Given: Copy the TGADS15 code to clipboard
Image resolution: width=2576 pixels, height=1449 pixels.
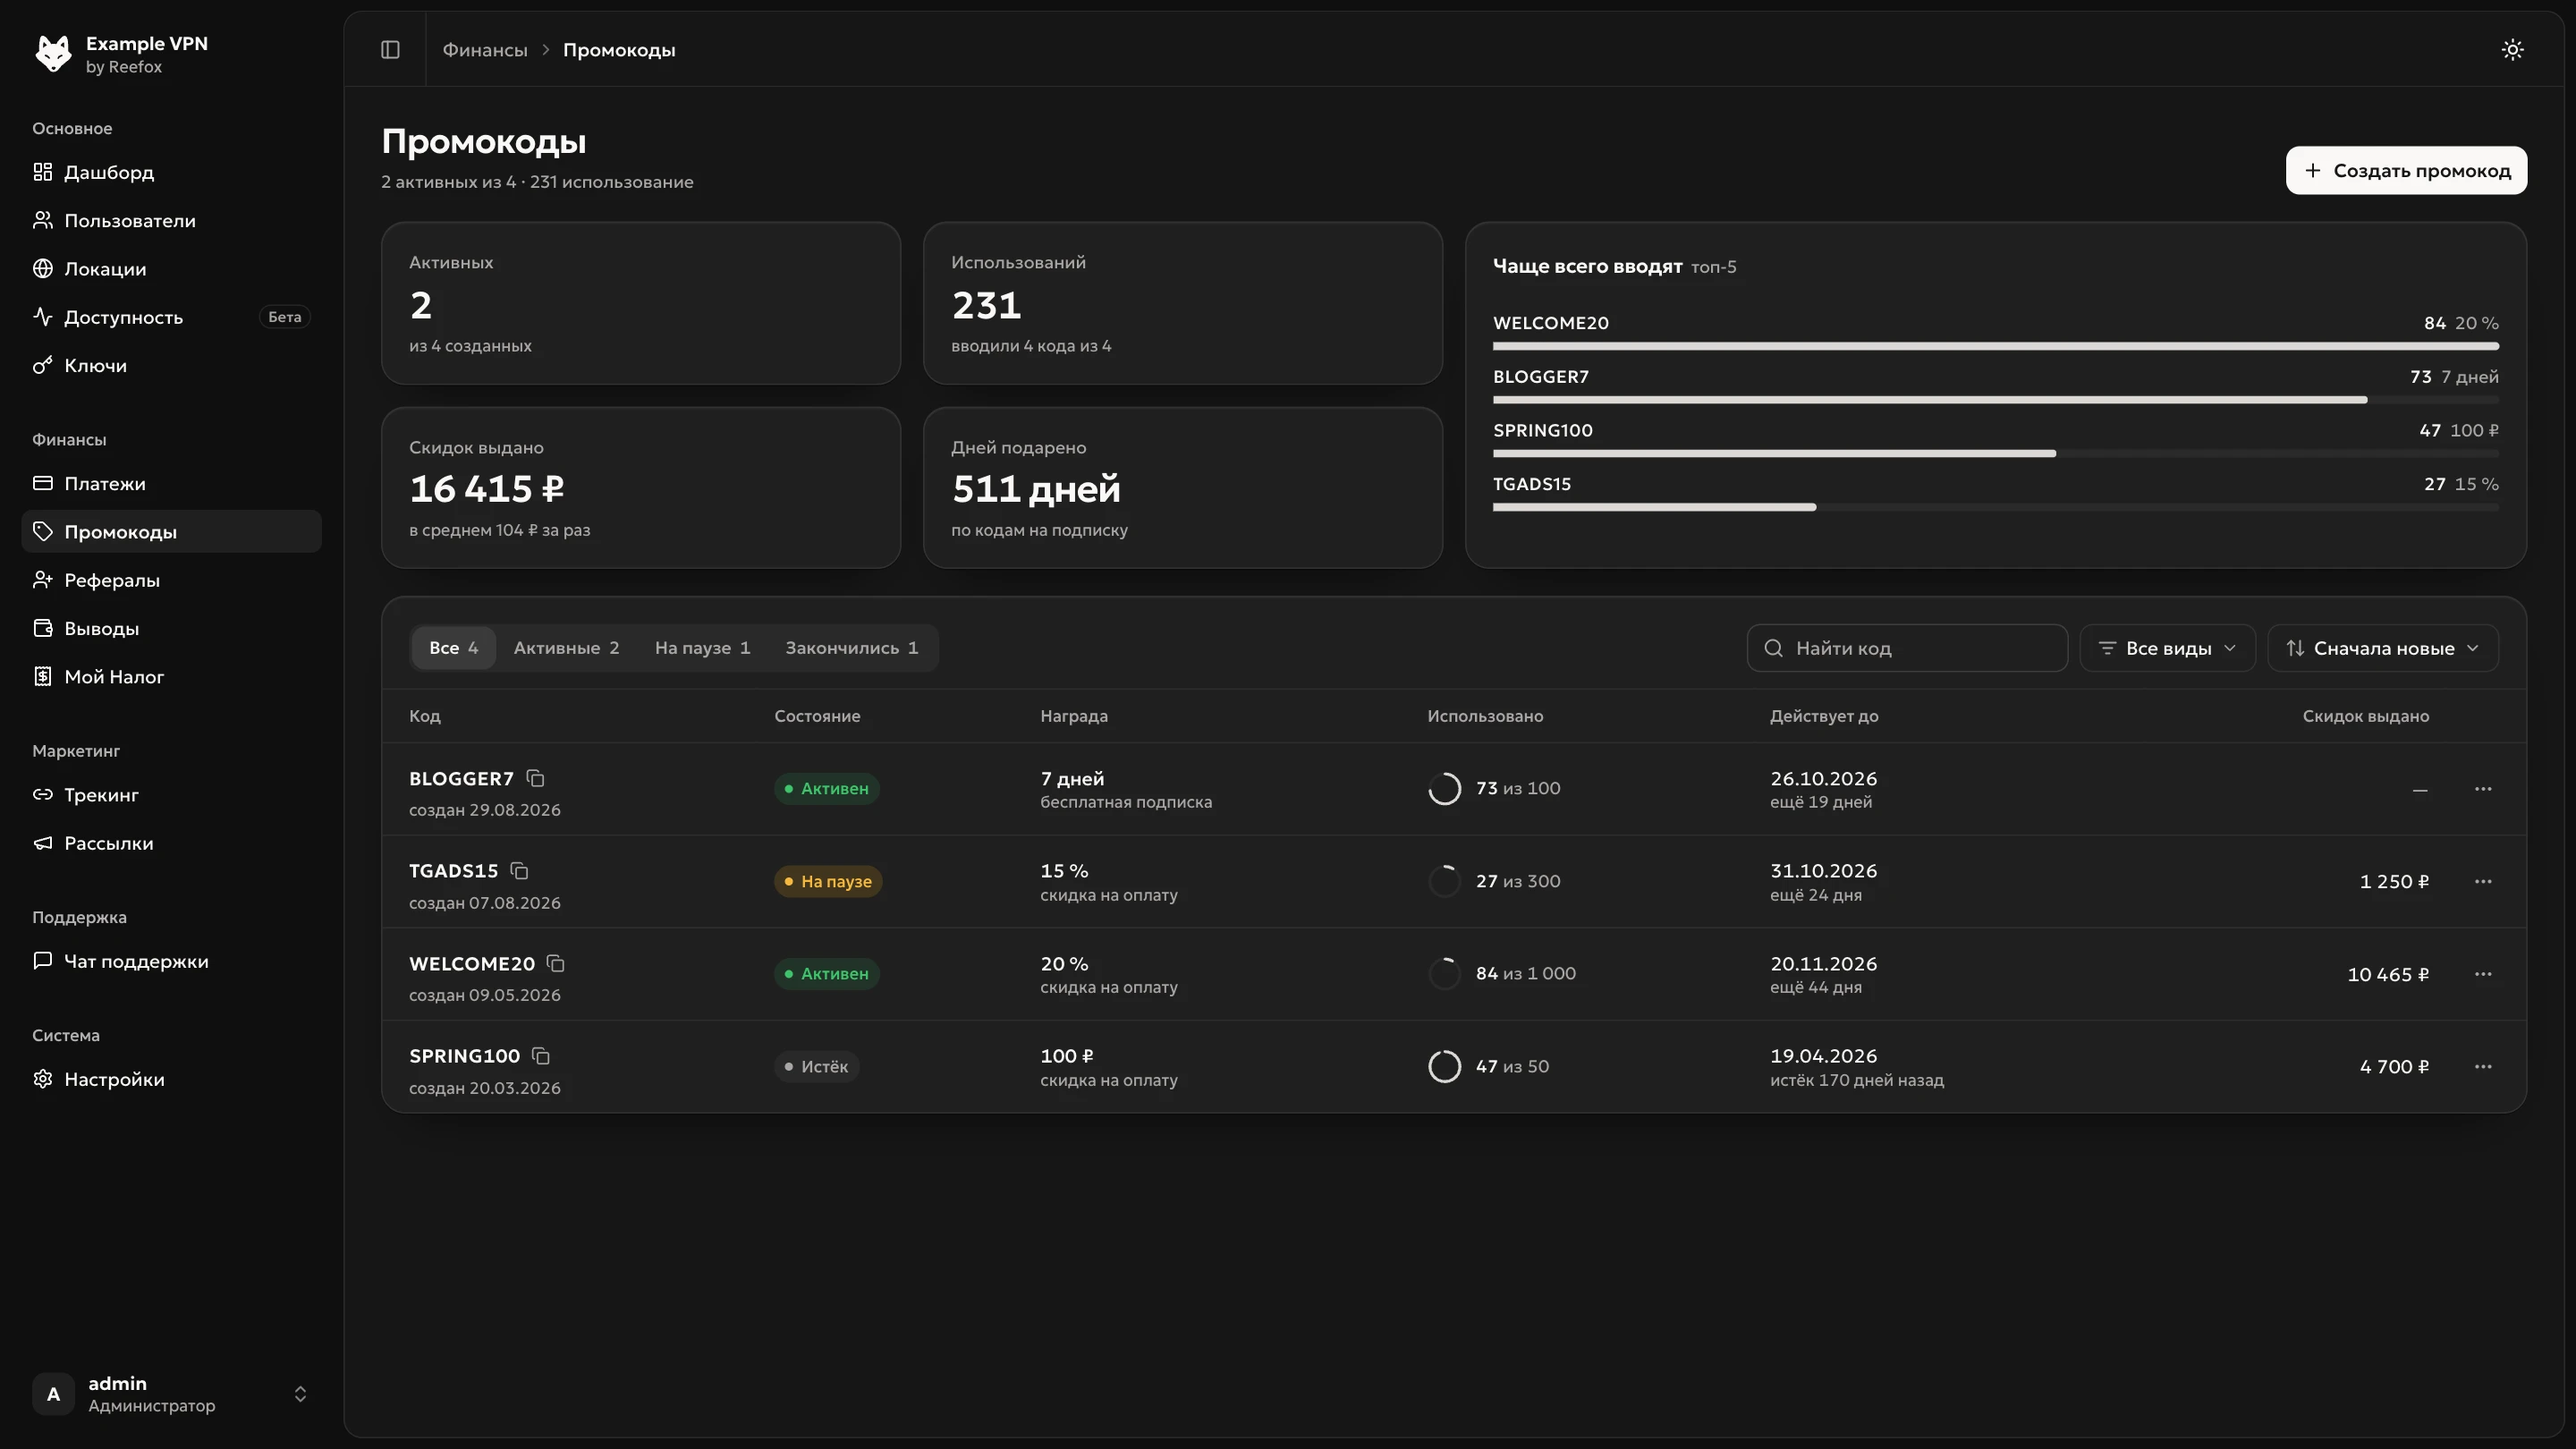Looking at the screenshot, I should pos(519,871).
